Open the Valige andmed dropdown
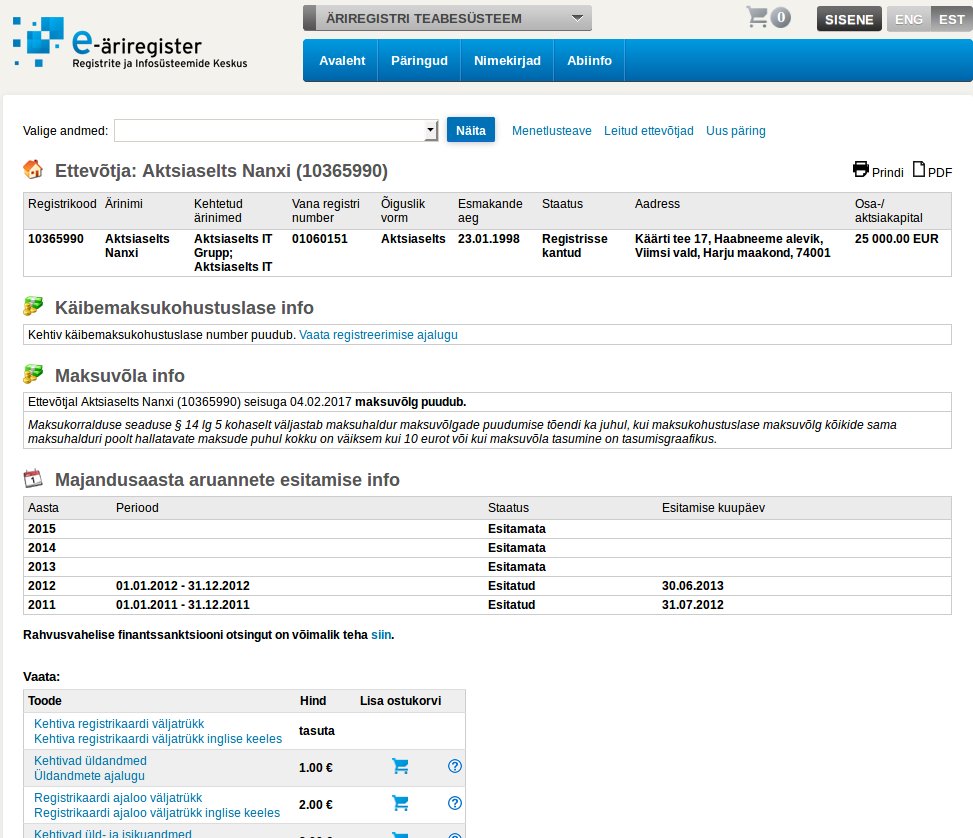This screenshot has height=838, width=973. pyautogui.click(x=277, y=130)
